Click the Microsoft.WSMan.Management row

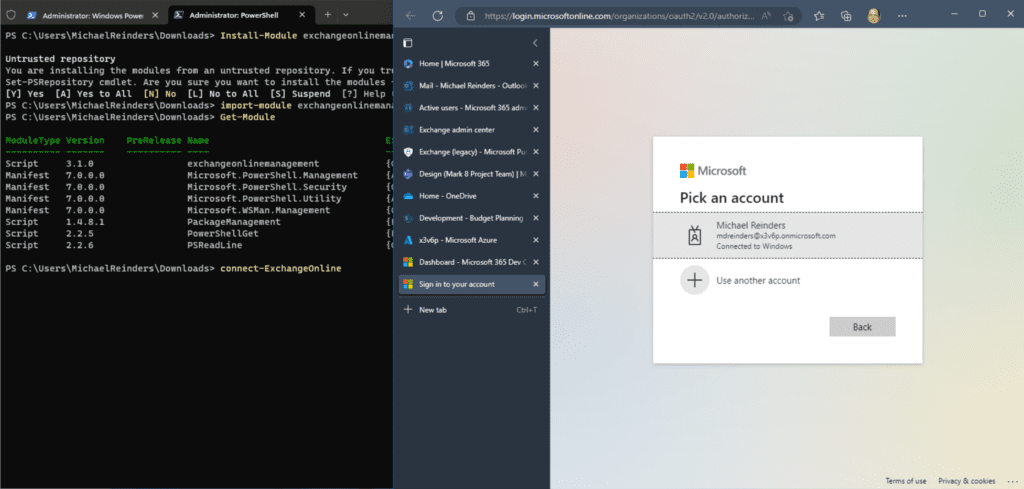(x=199, y=210)
